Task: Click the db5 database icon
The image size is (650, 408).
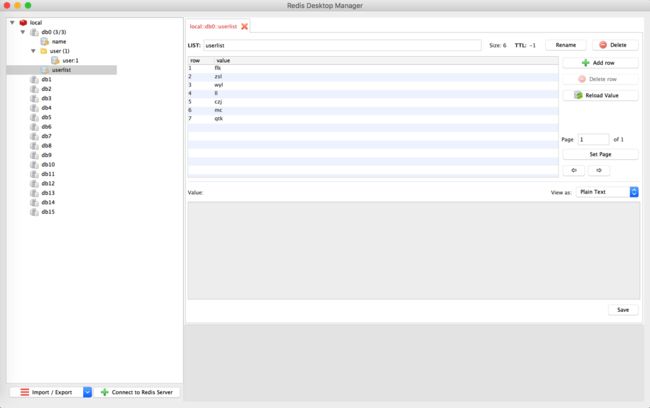Action: pyautogui.click(x=34, y=117)
